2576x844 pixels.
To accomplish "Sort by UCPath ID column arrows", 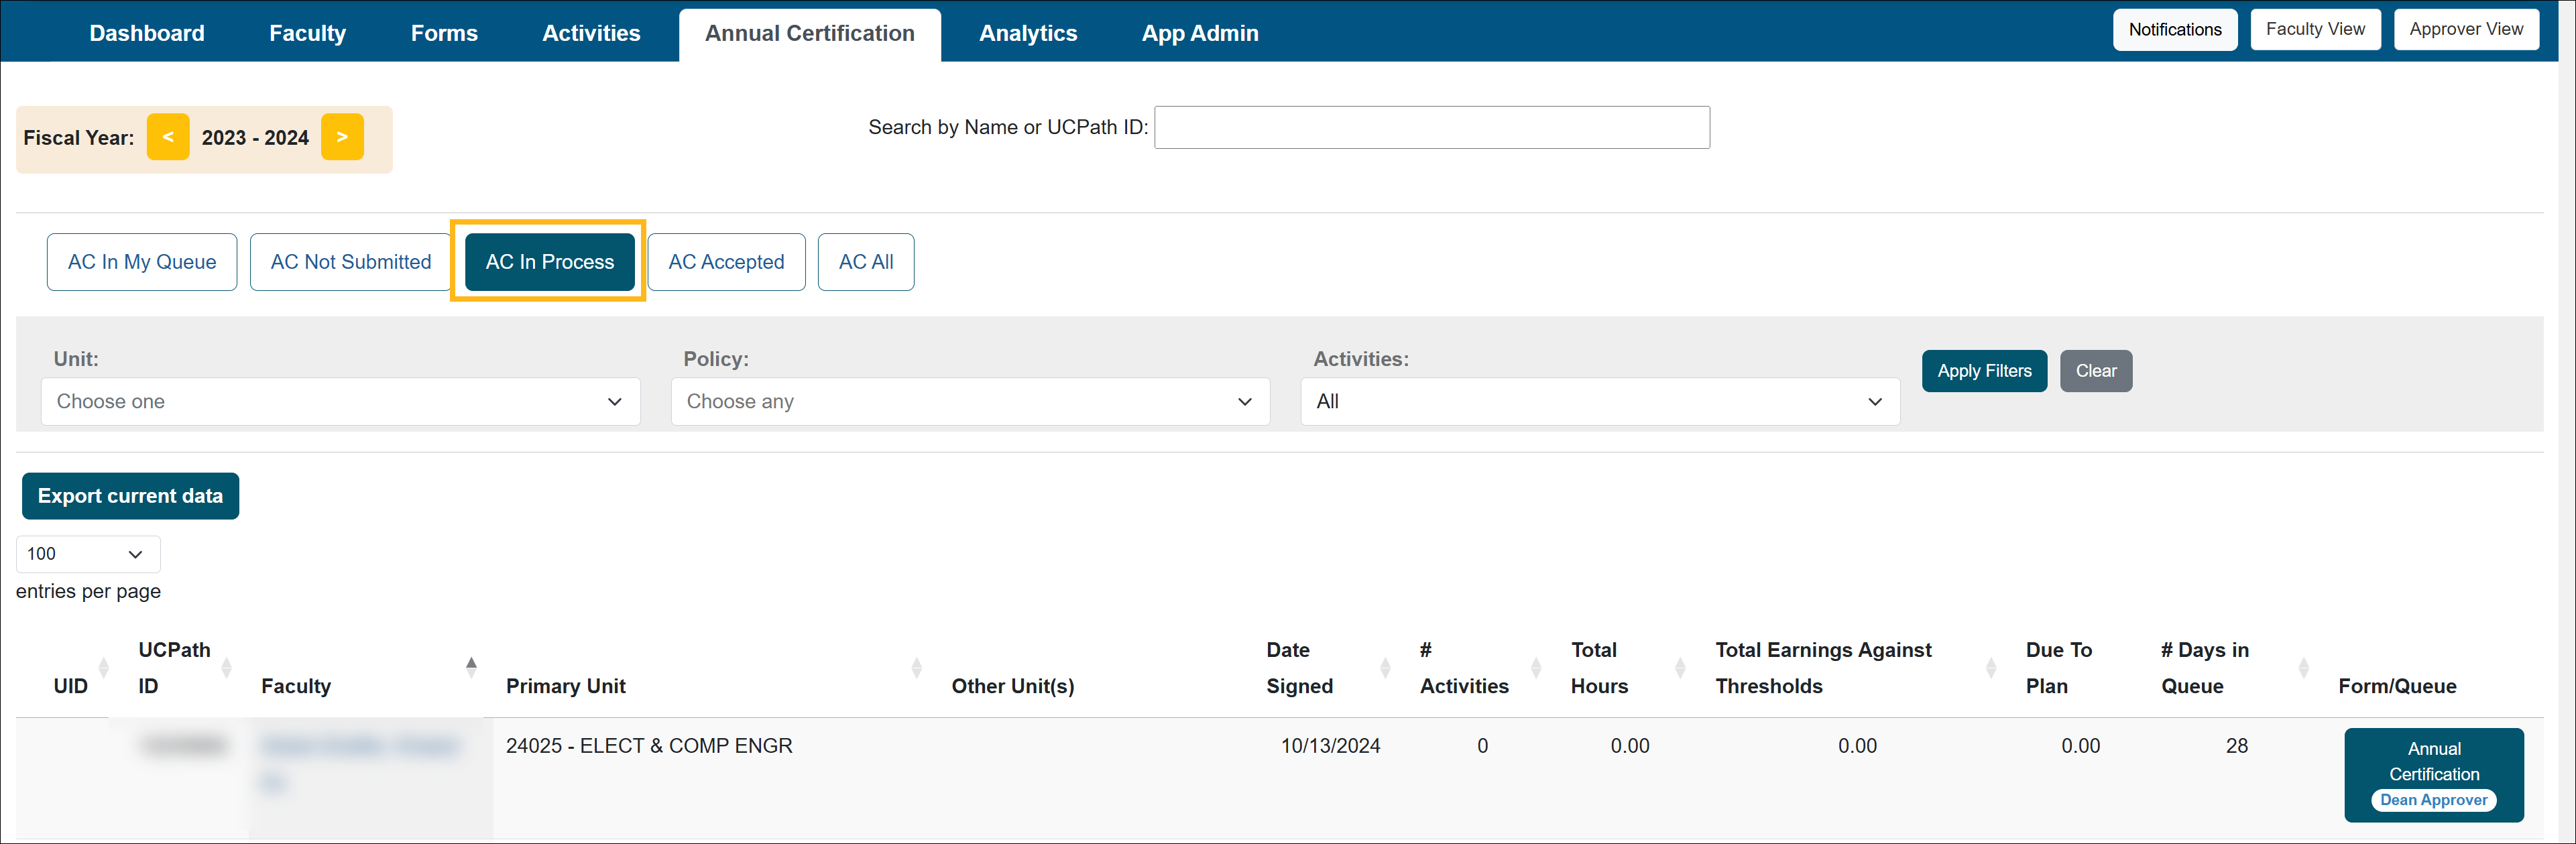I will tap(226, 668).
